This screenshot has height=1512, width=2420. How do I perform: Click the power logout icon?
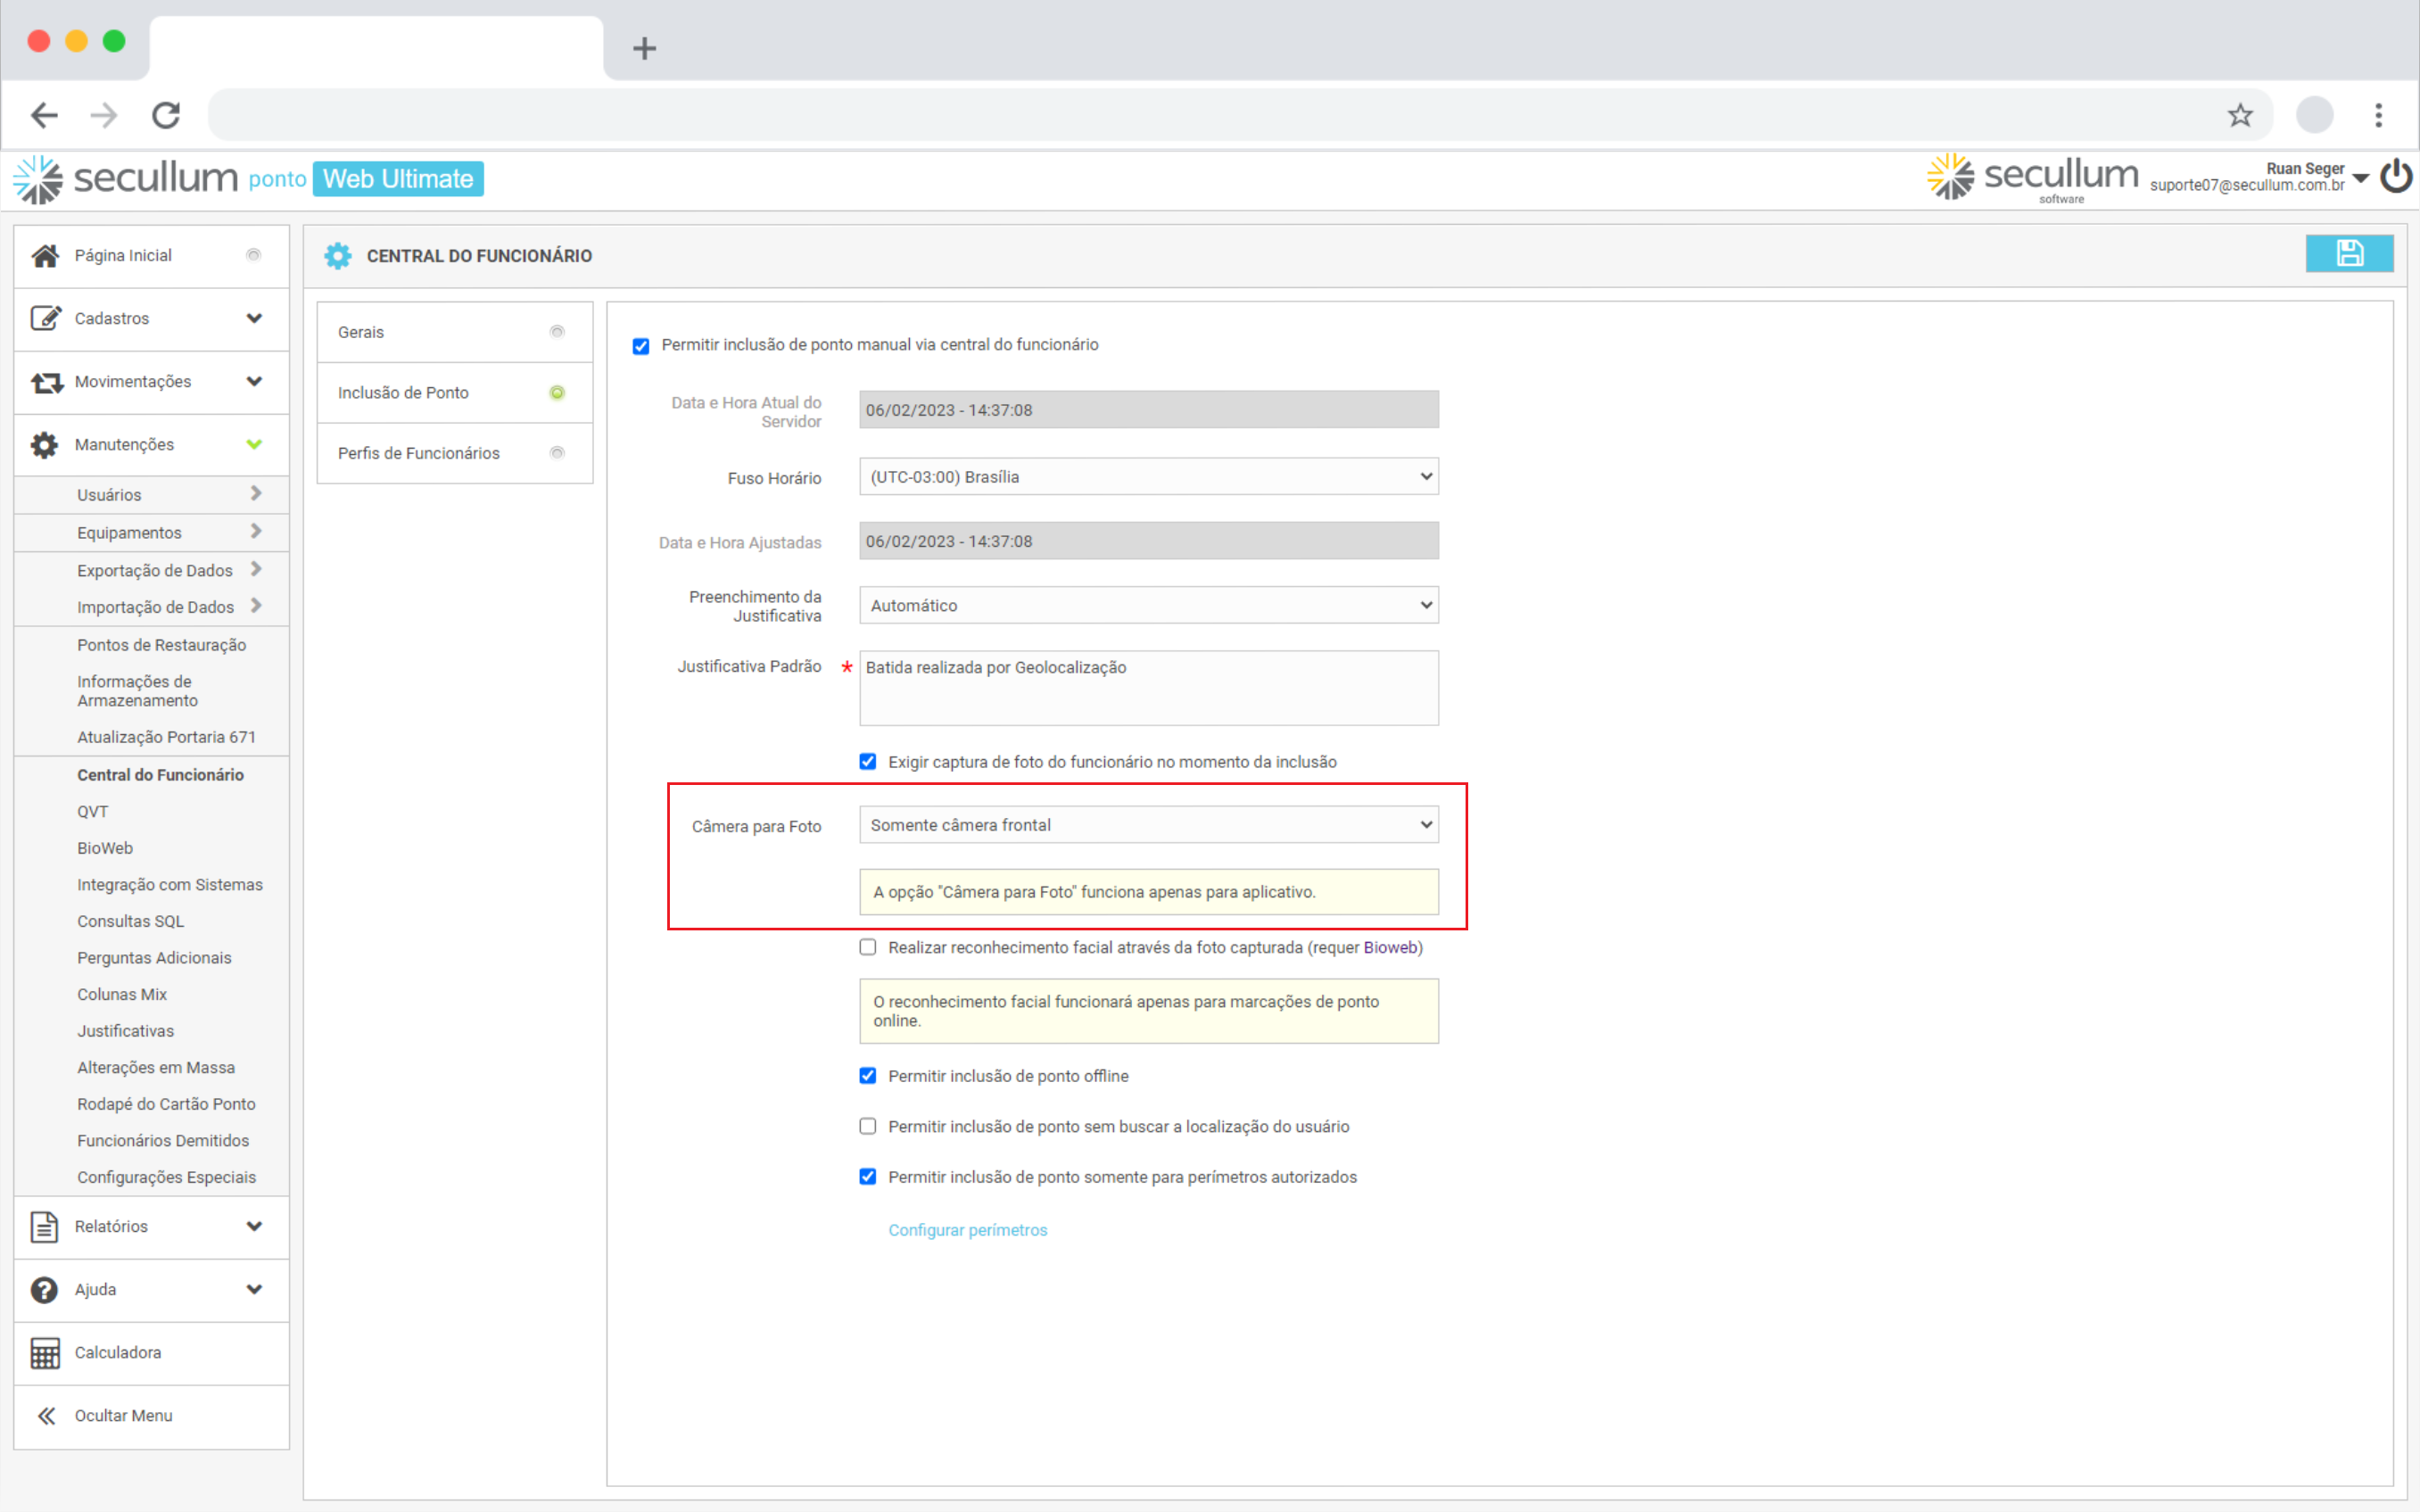click(2396, 177)
